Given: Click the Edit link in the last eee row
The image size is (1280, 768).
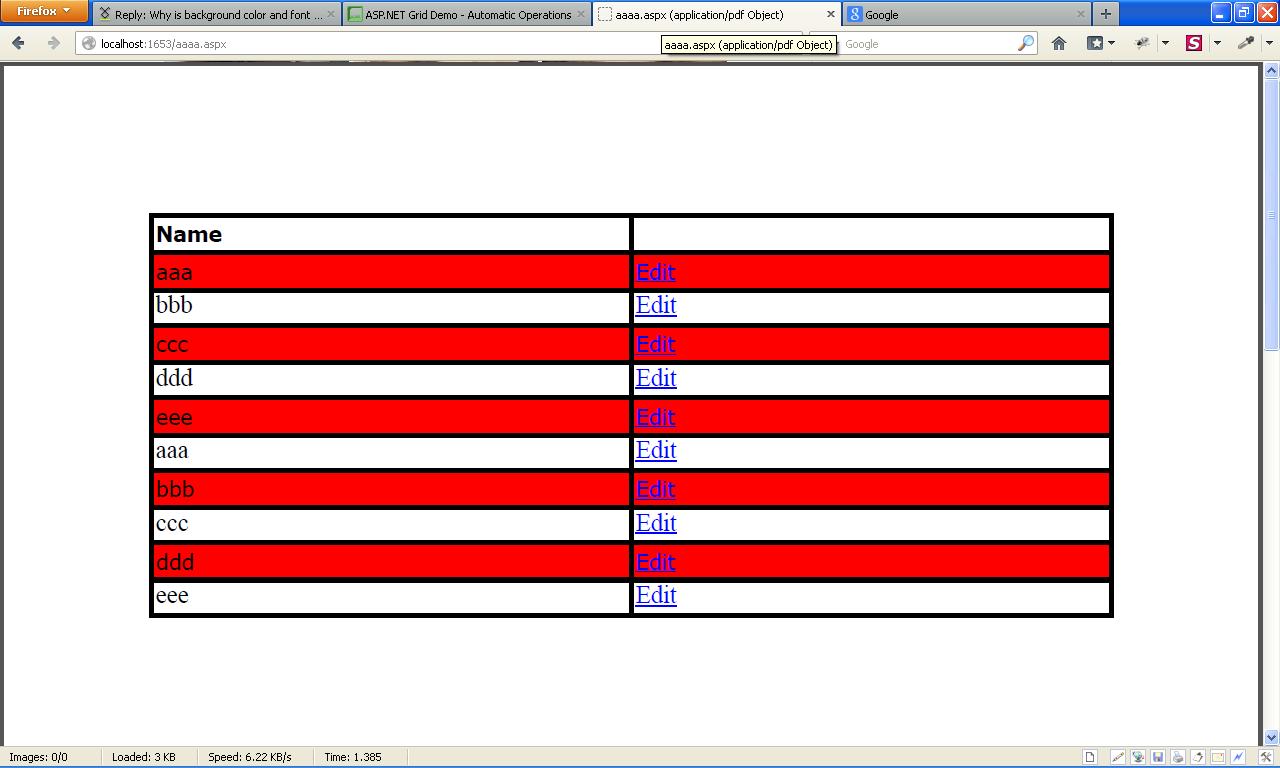Looking at the screenshot, I should [x=655, y=595].
